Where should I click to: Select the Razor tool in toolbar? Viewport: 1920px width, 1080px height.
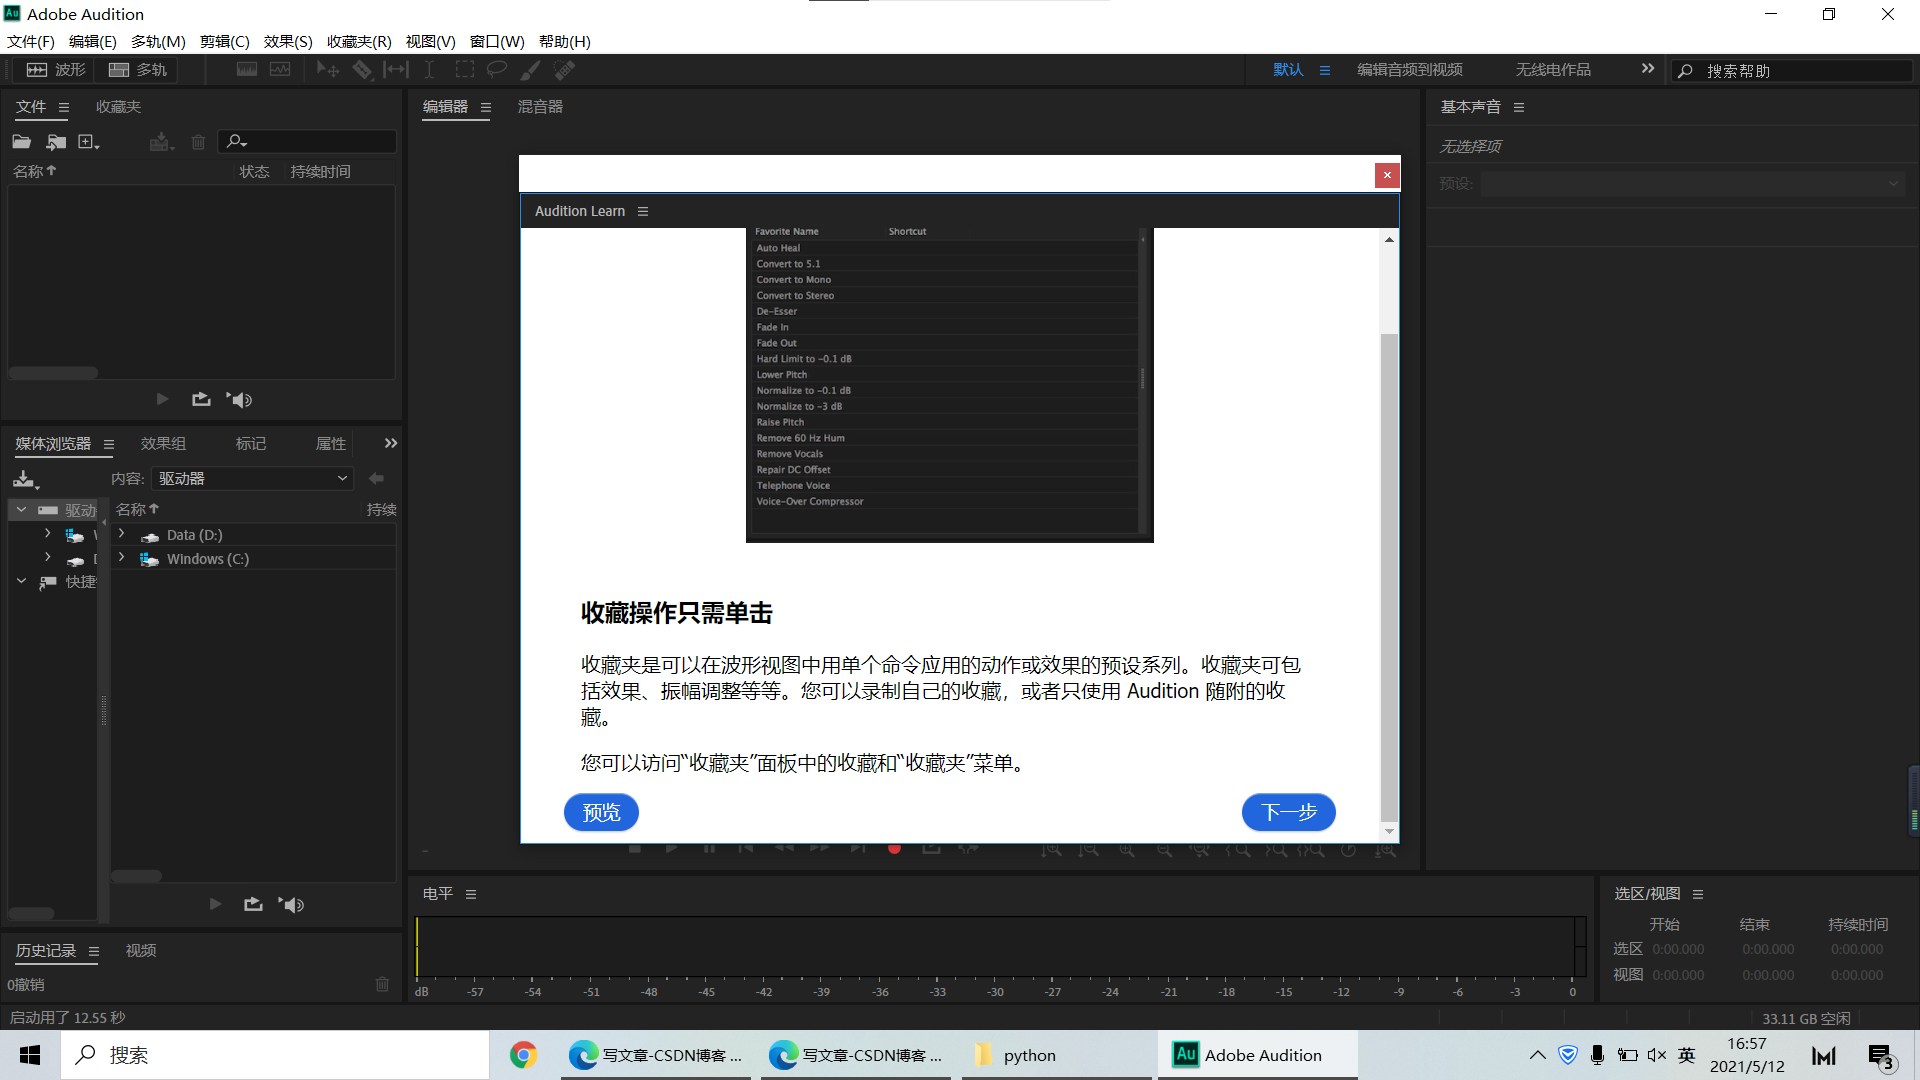[x=362, y=70]
